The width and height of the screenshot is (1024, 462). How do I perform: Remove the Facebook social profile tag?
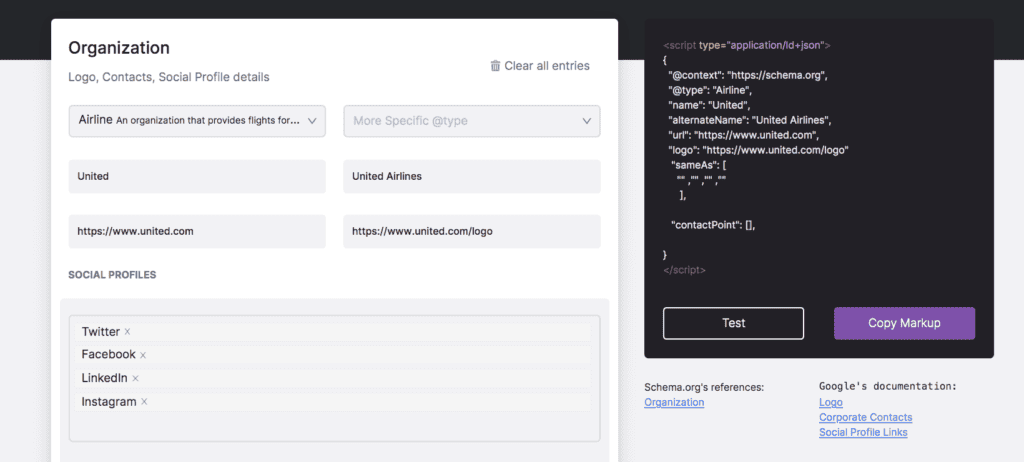[143, 355]
